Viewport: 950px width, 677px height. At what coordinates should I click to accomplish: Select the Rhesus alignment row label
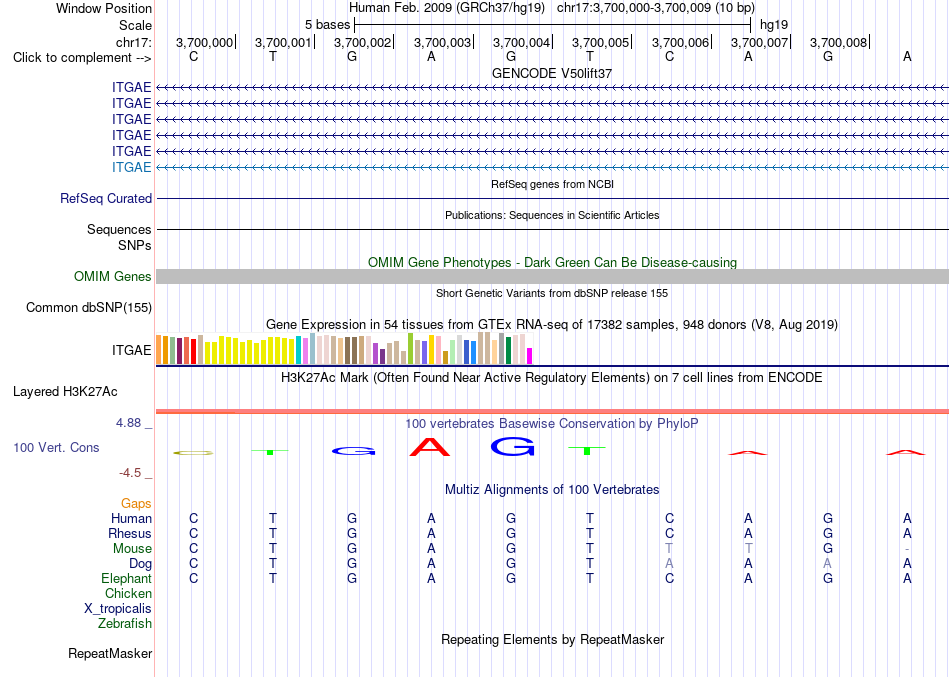point(130,533)
